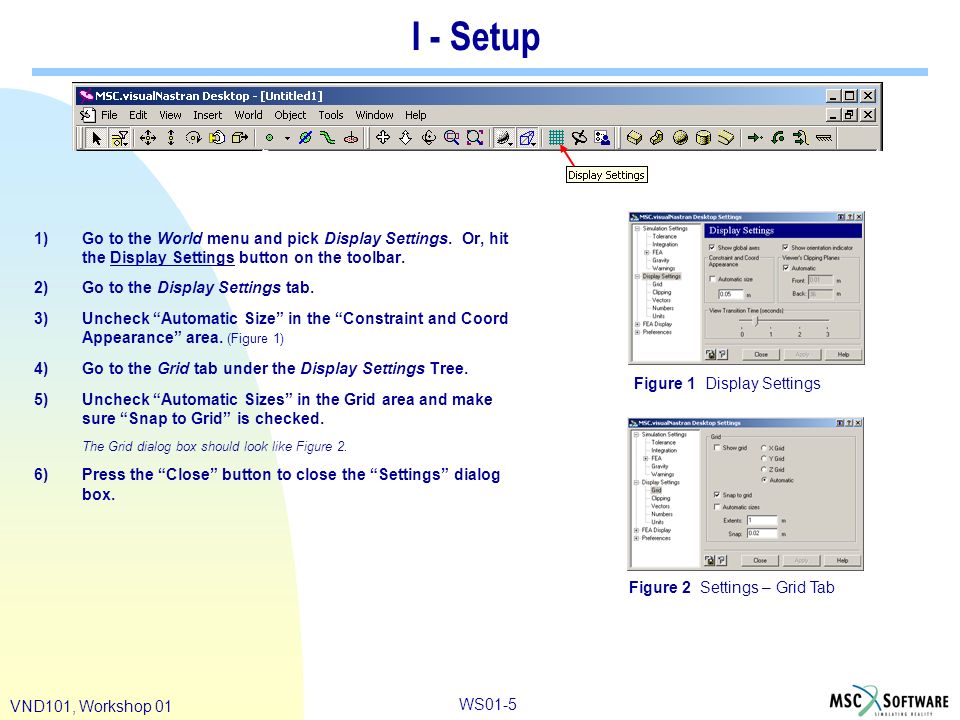Open the Object menu

tap(290, 115)
